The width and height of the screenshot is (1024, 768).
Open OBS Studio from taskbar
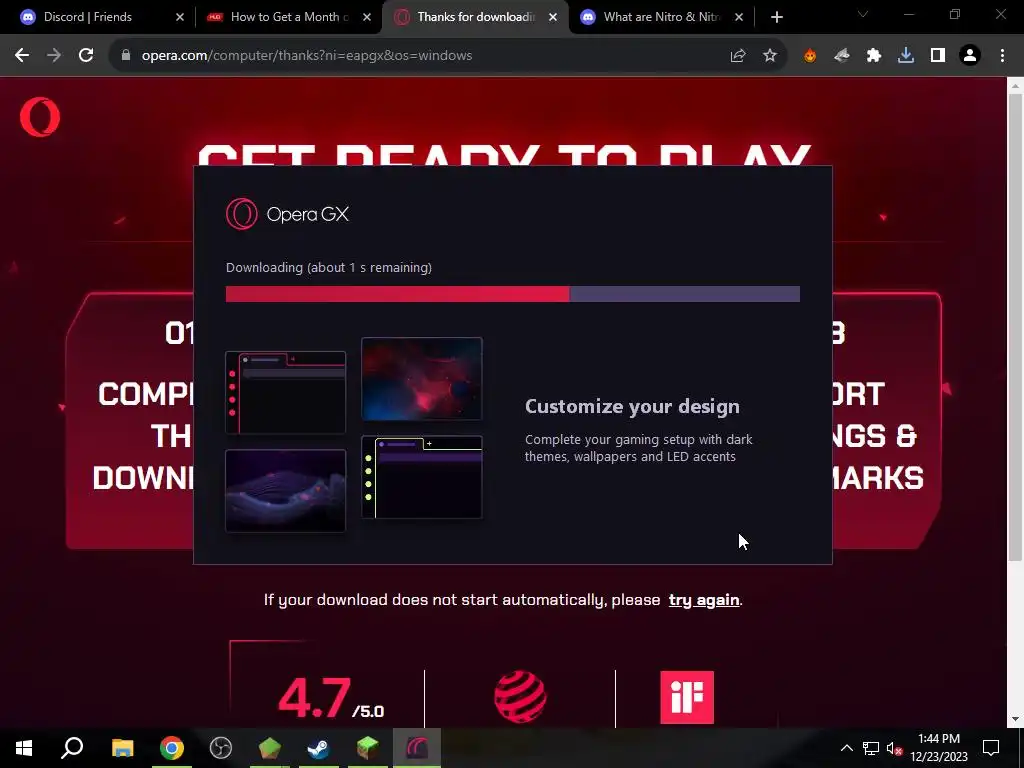click(221, 748)
